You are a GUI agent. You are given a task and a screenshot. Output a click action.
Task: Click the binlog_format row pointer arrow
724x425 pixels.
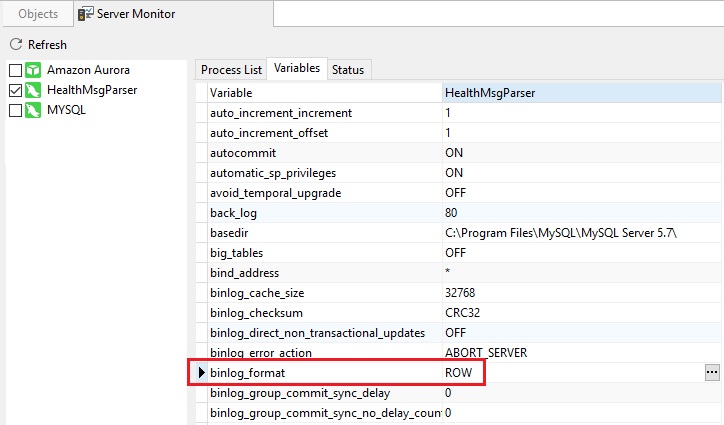pos(201,372)
